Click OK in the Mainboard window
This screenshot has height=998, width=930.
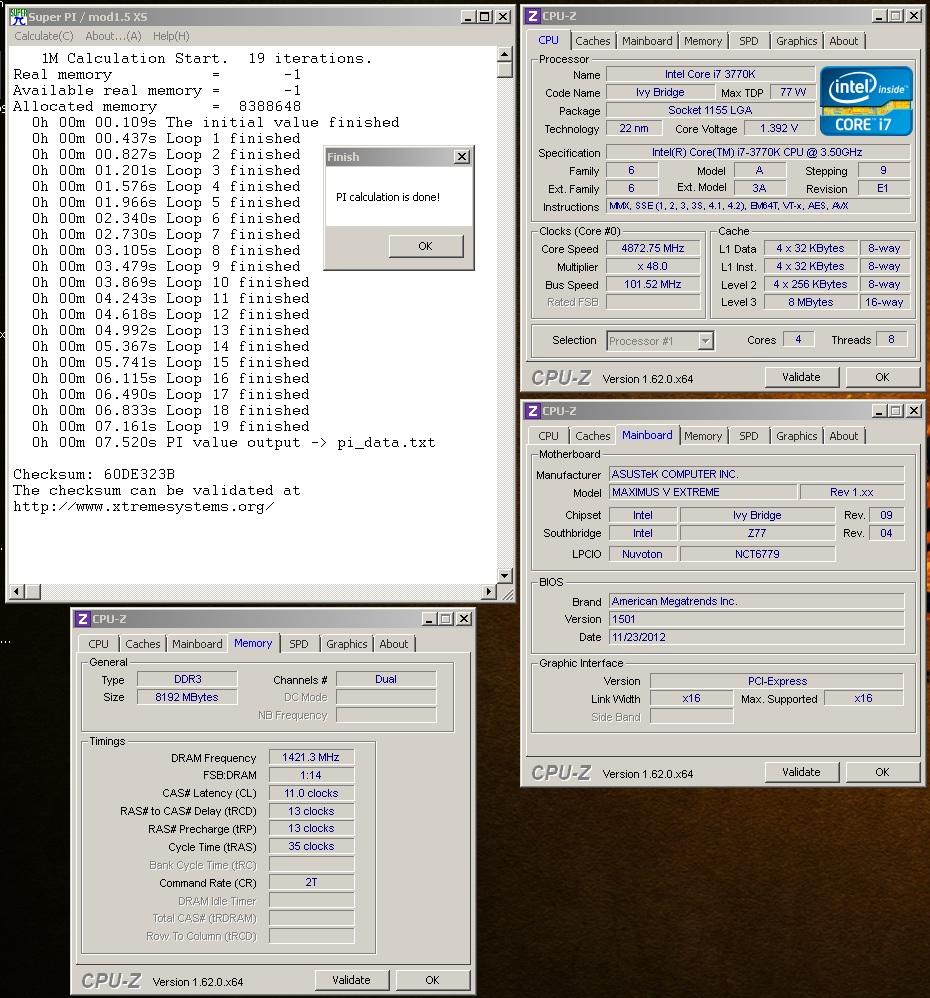point(882,772)
